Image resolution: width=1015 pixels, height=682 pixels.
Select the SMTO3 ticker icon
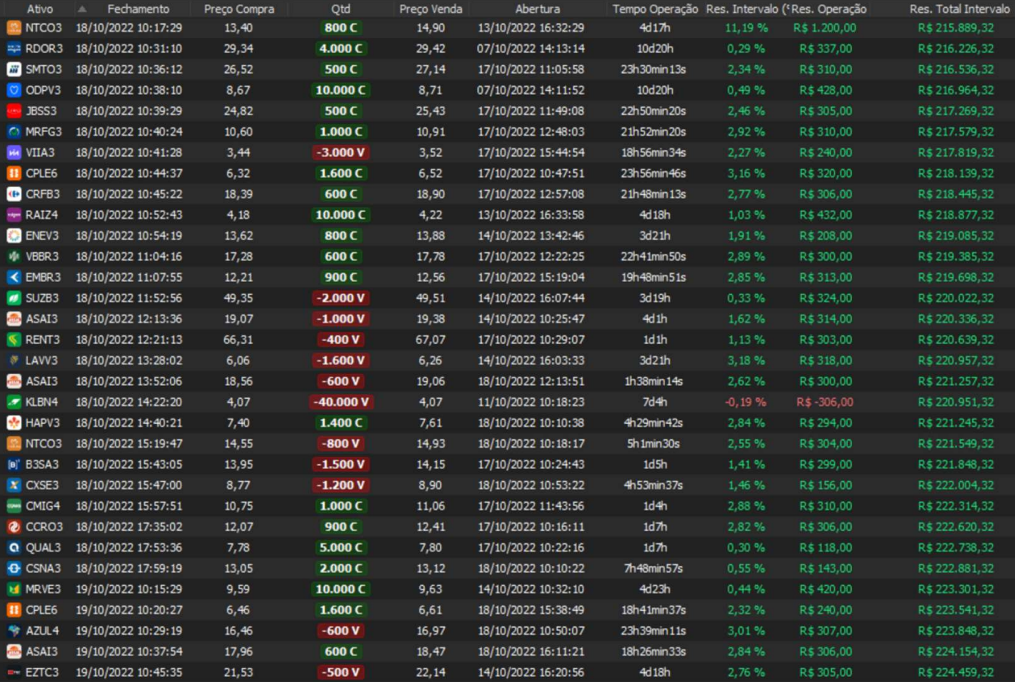(x=14, y=69)
